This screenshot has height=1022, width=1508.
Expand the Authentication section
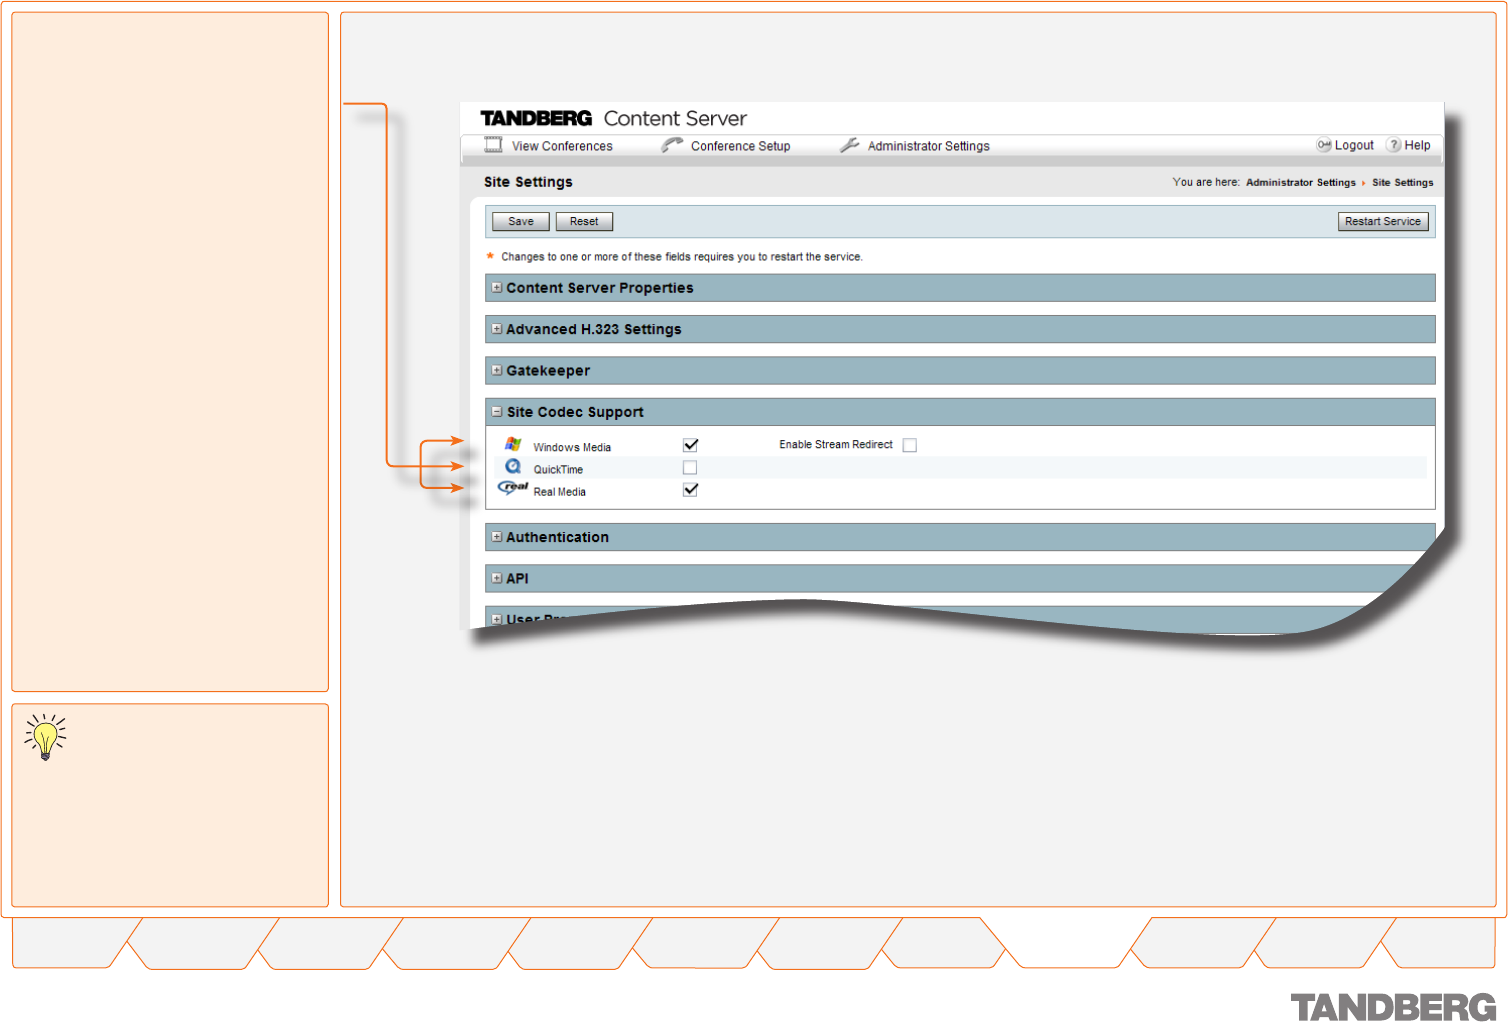497,537
